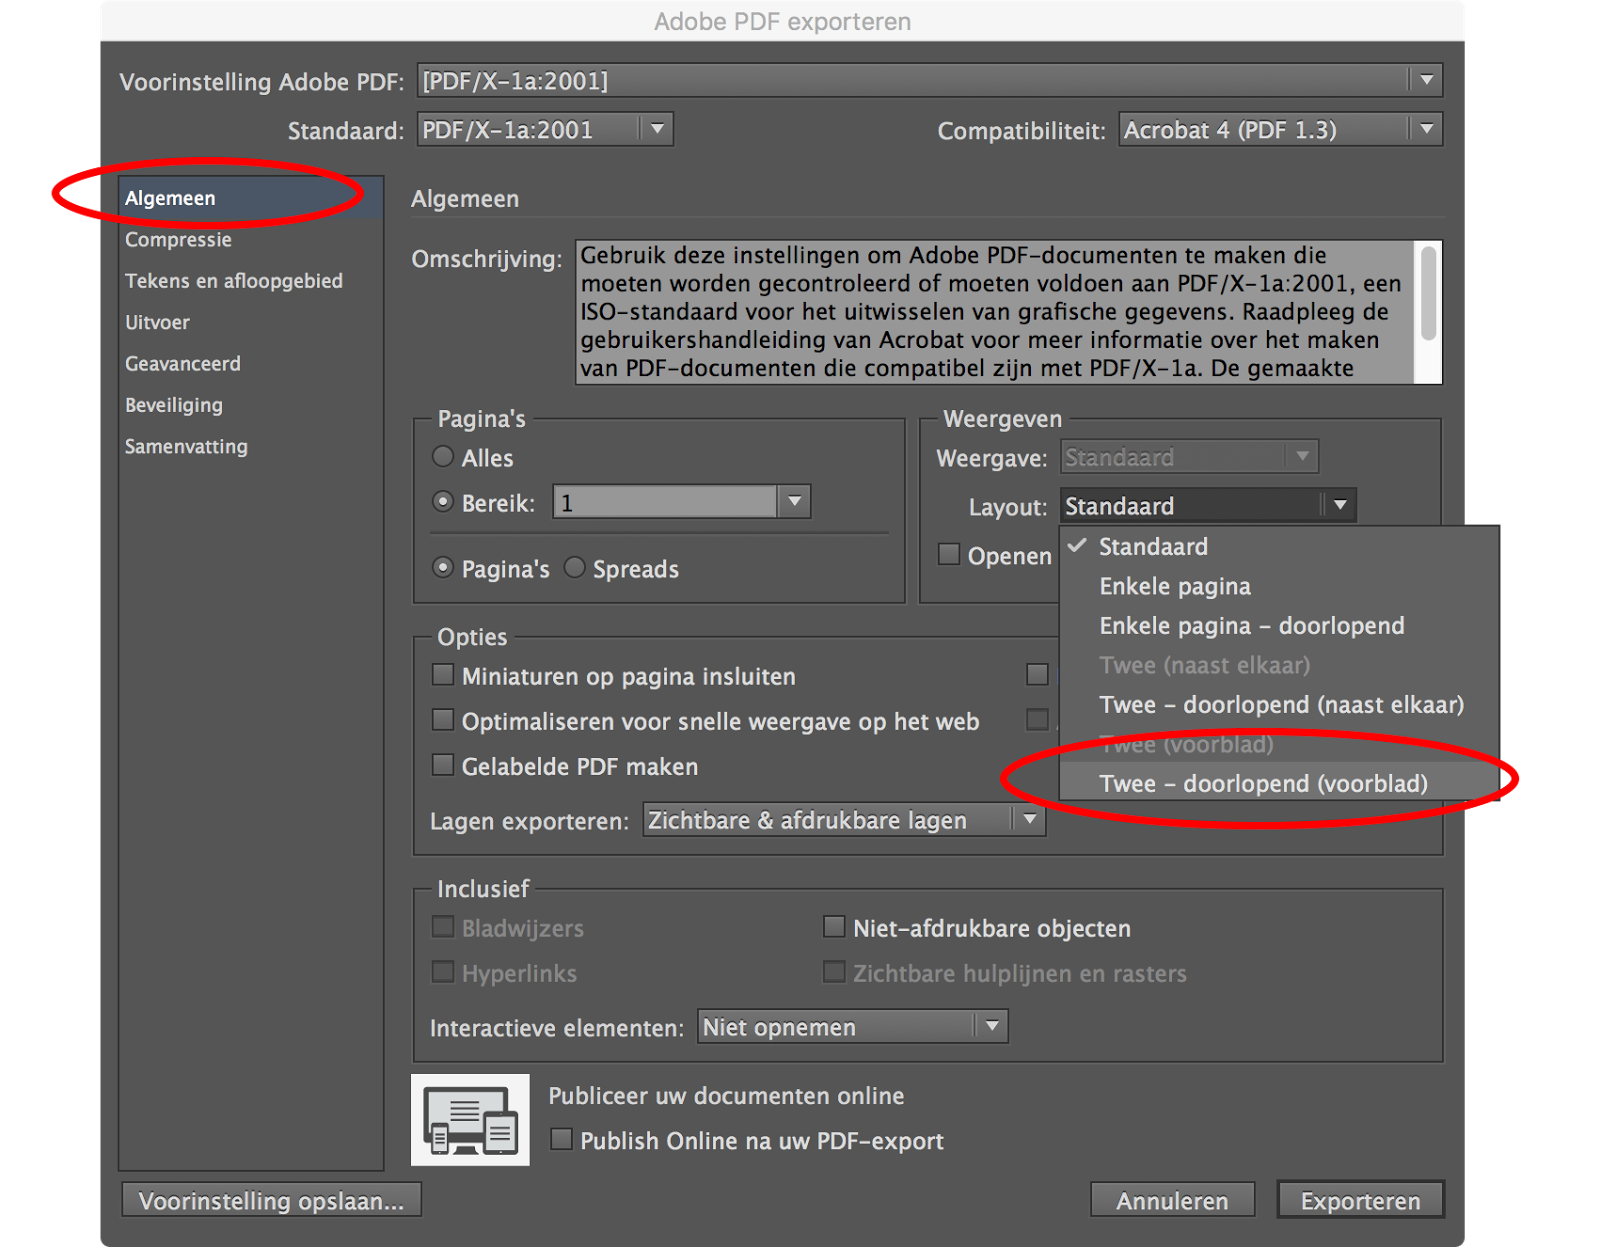The width and height of the screenshot is (1600, 1247).
Task: Click inside the Omschrijving text area
Action: 996,311
